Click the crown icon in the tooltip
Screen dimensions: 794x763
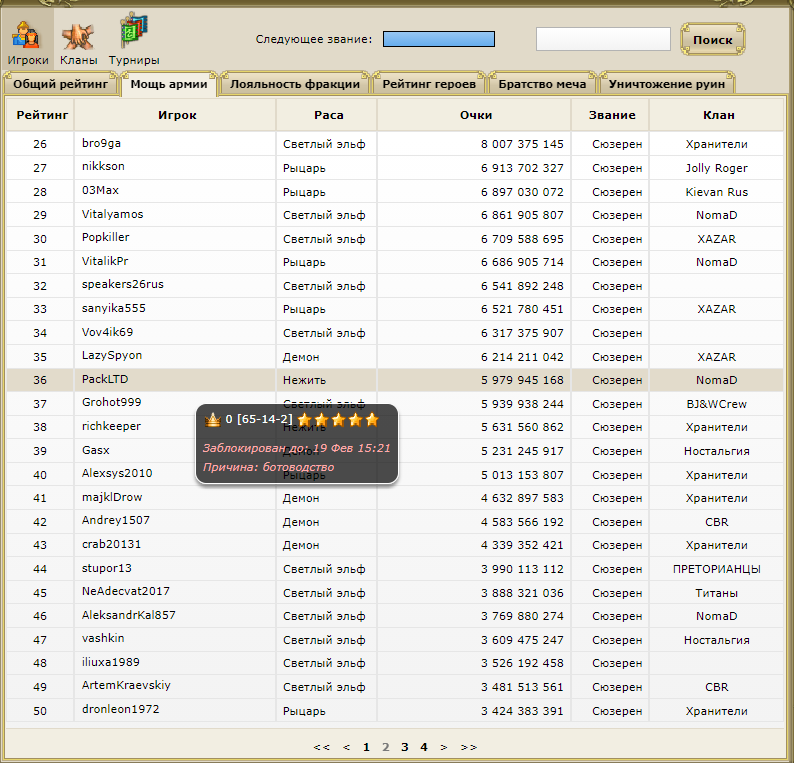coord(213,420)
